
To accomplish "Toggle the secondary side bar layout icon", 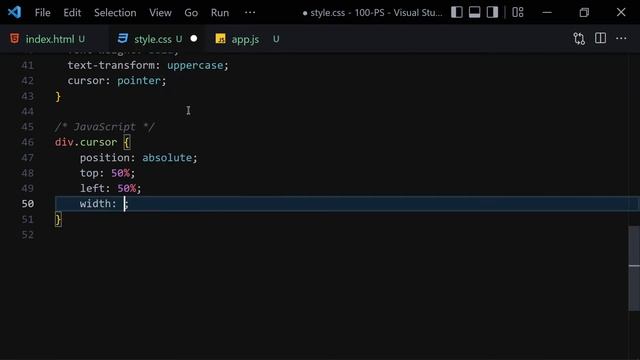I will tap(492, 12).
